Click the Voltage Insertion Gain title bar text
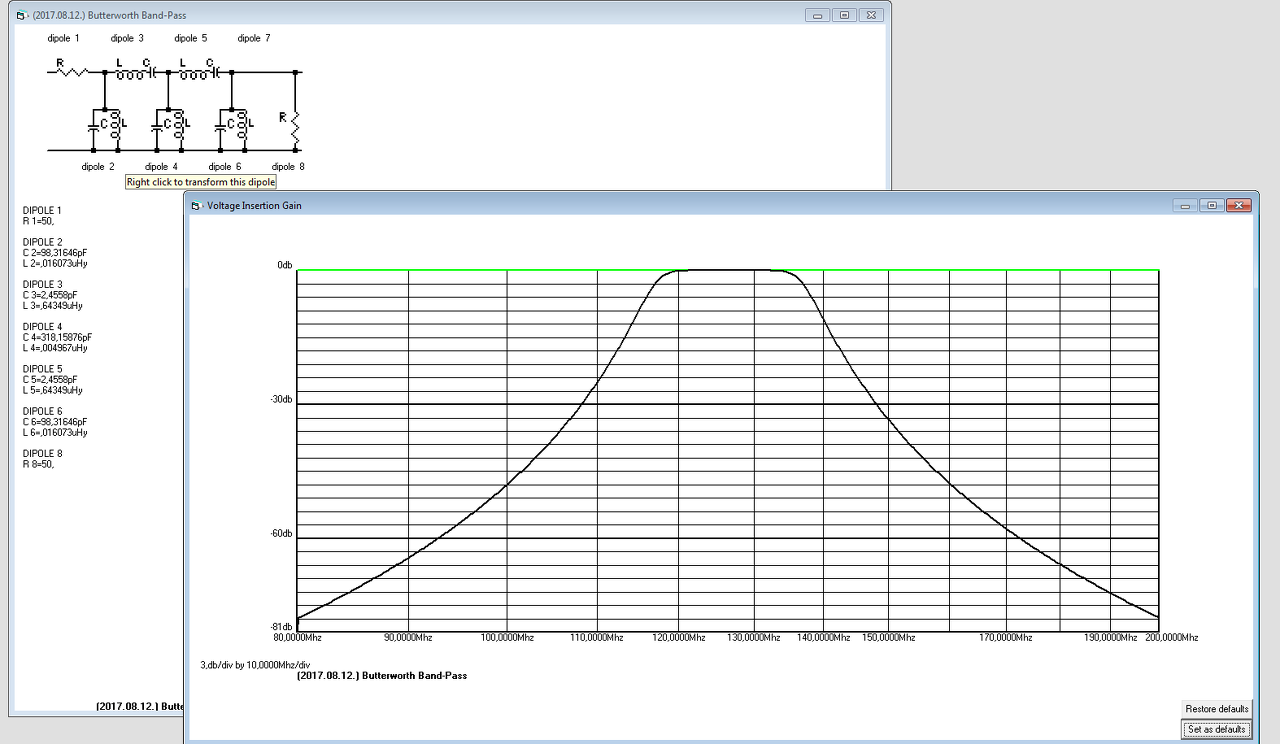The height and width of the screenshot is (744, 1280). [254, 206]
